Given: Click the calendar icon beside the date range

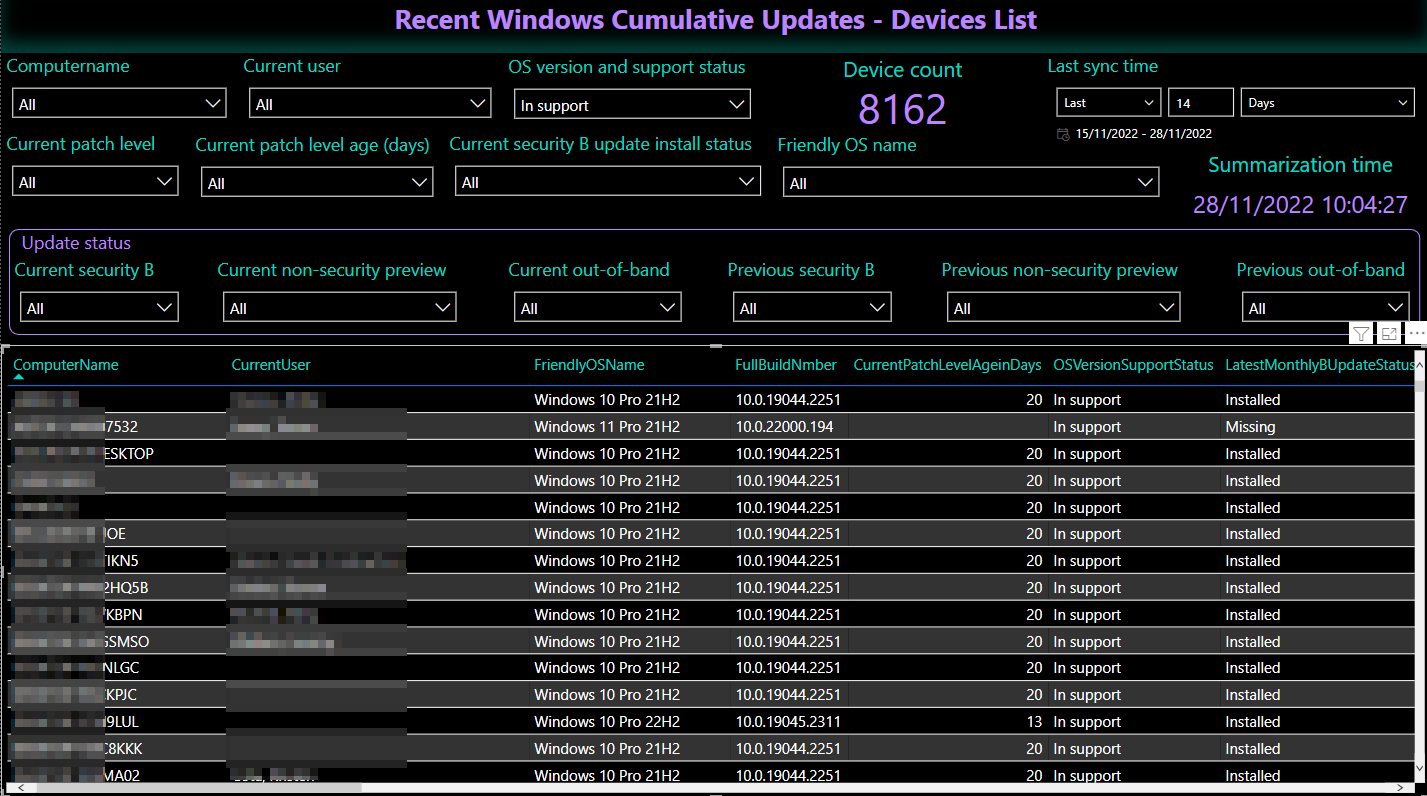Looking at the screenshot, I should point(1063,134).
